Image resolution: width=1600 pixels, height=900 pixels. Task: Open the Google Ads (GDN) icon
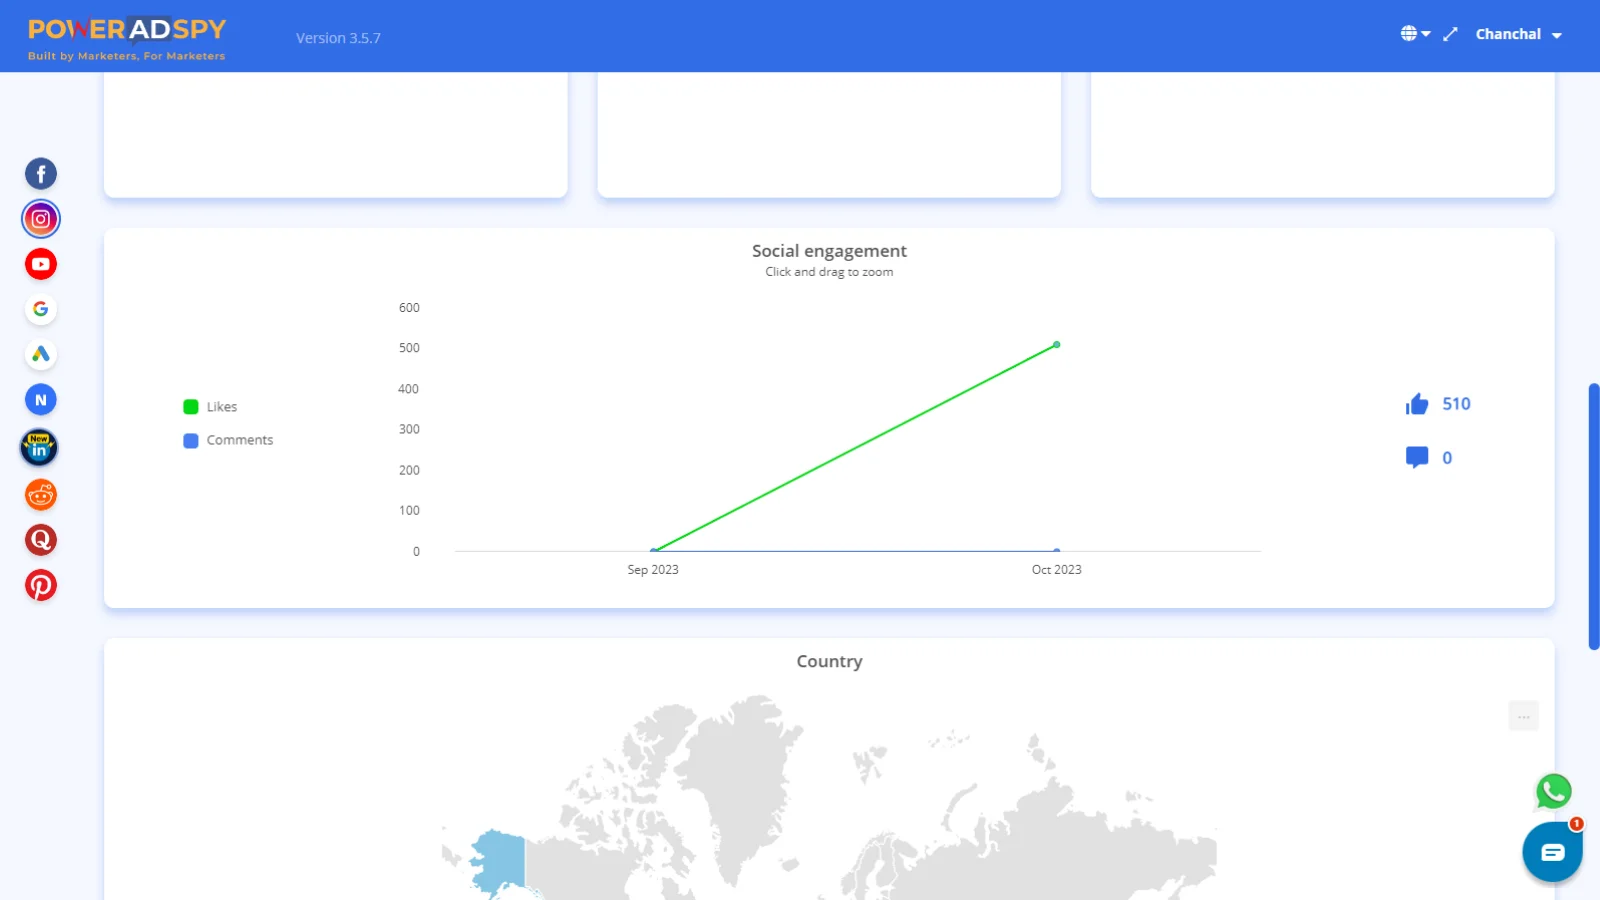(x=41, y=354)
